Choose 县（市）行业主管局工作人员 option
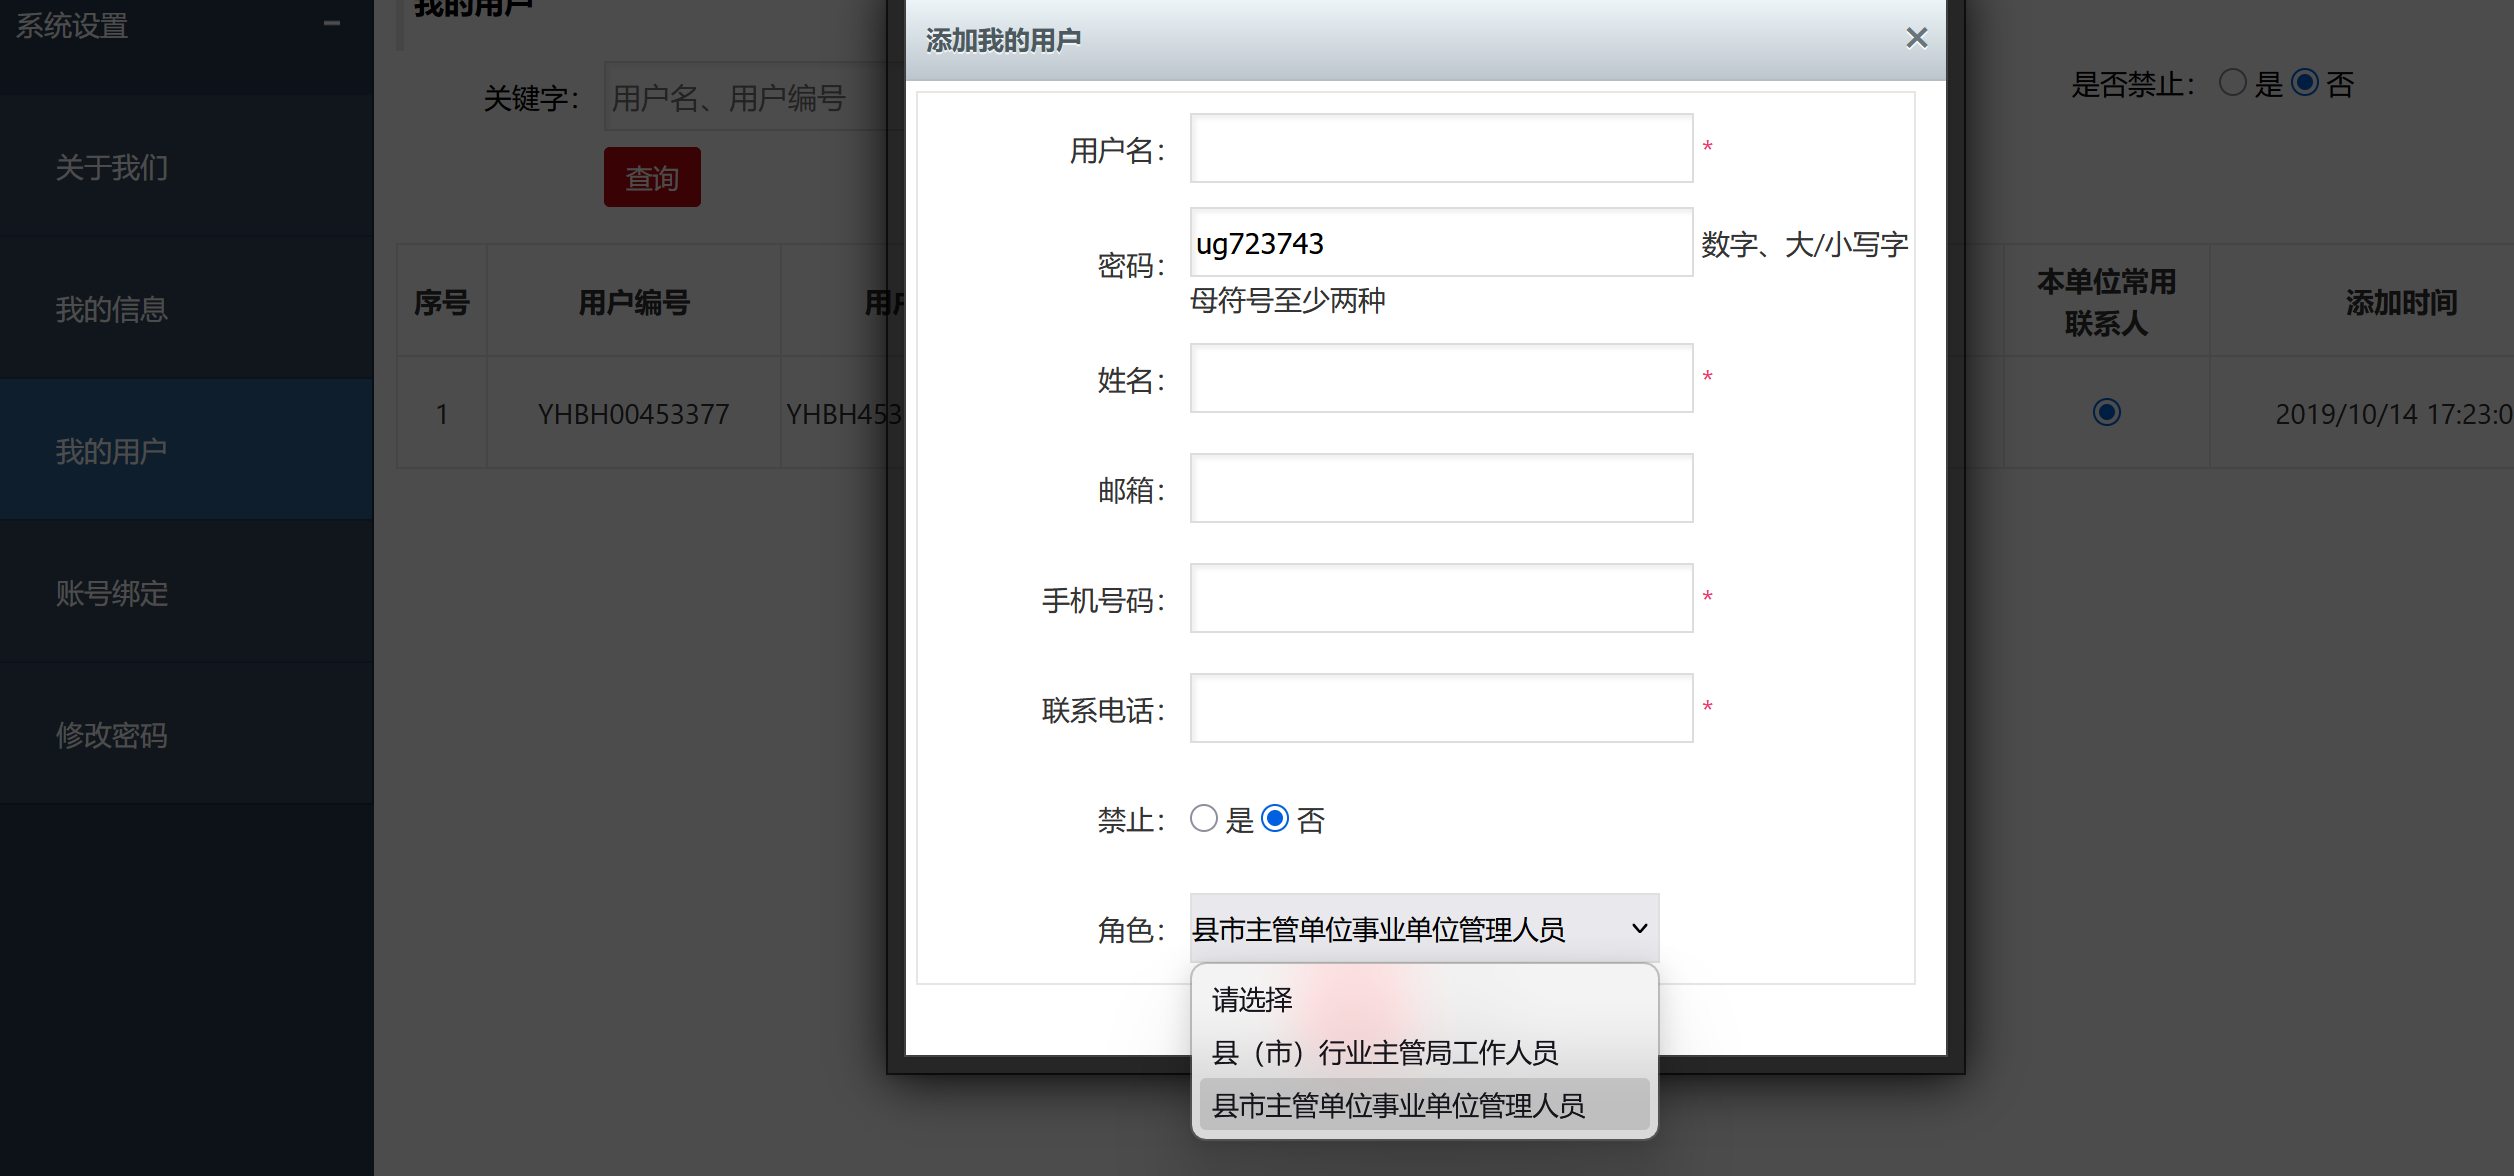Image resolution: width=2514 pixels, height=1176 pixels. tap(1424, 1052)
